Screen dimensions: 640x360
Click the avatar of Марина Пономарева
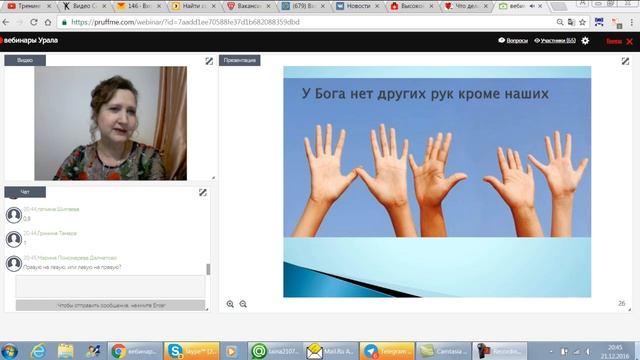tap(13, 263)
